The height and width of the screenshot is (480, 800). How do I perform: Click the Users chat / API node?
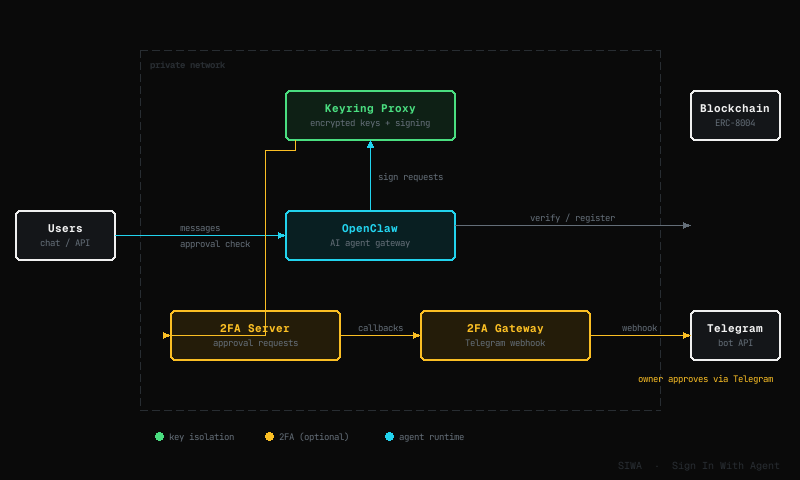(x=65, y=235)
